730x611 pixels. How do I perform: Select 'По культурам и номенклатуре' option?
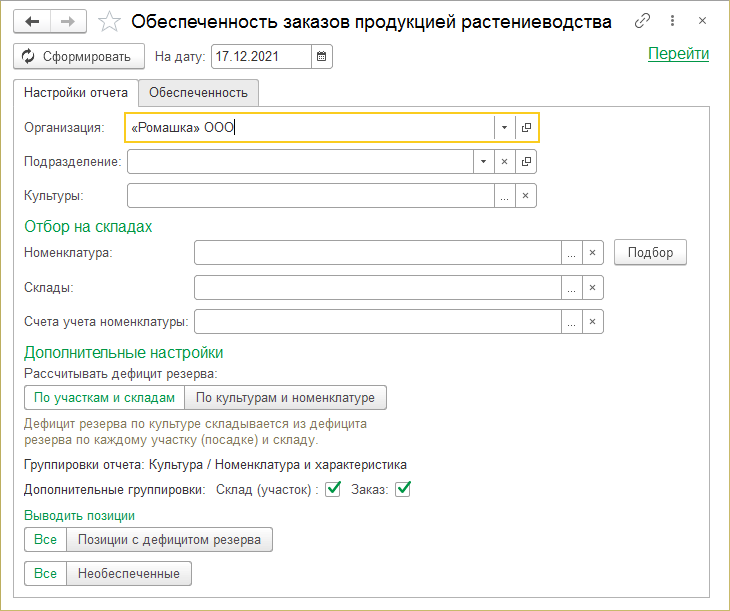coord(285,398)
